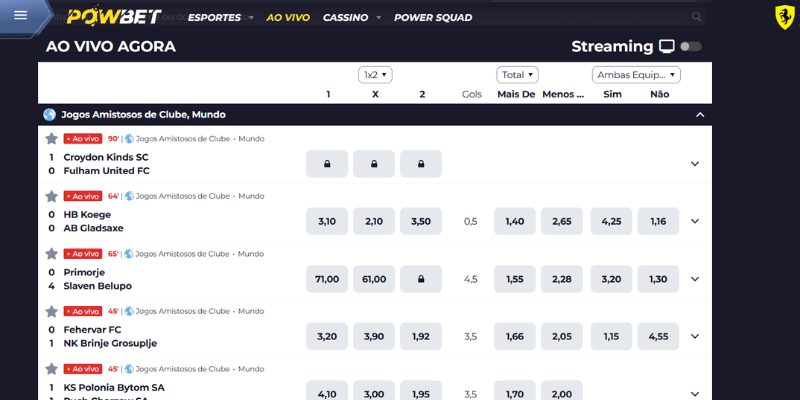Image resolution: width=800 pixels, height=400 pixels.
Task: Click the search magnifier icon
Action: point(695,17)
